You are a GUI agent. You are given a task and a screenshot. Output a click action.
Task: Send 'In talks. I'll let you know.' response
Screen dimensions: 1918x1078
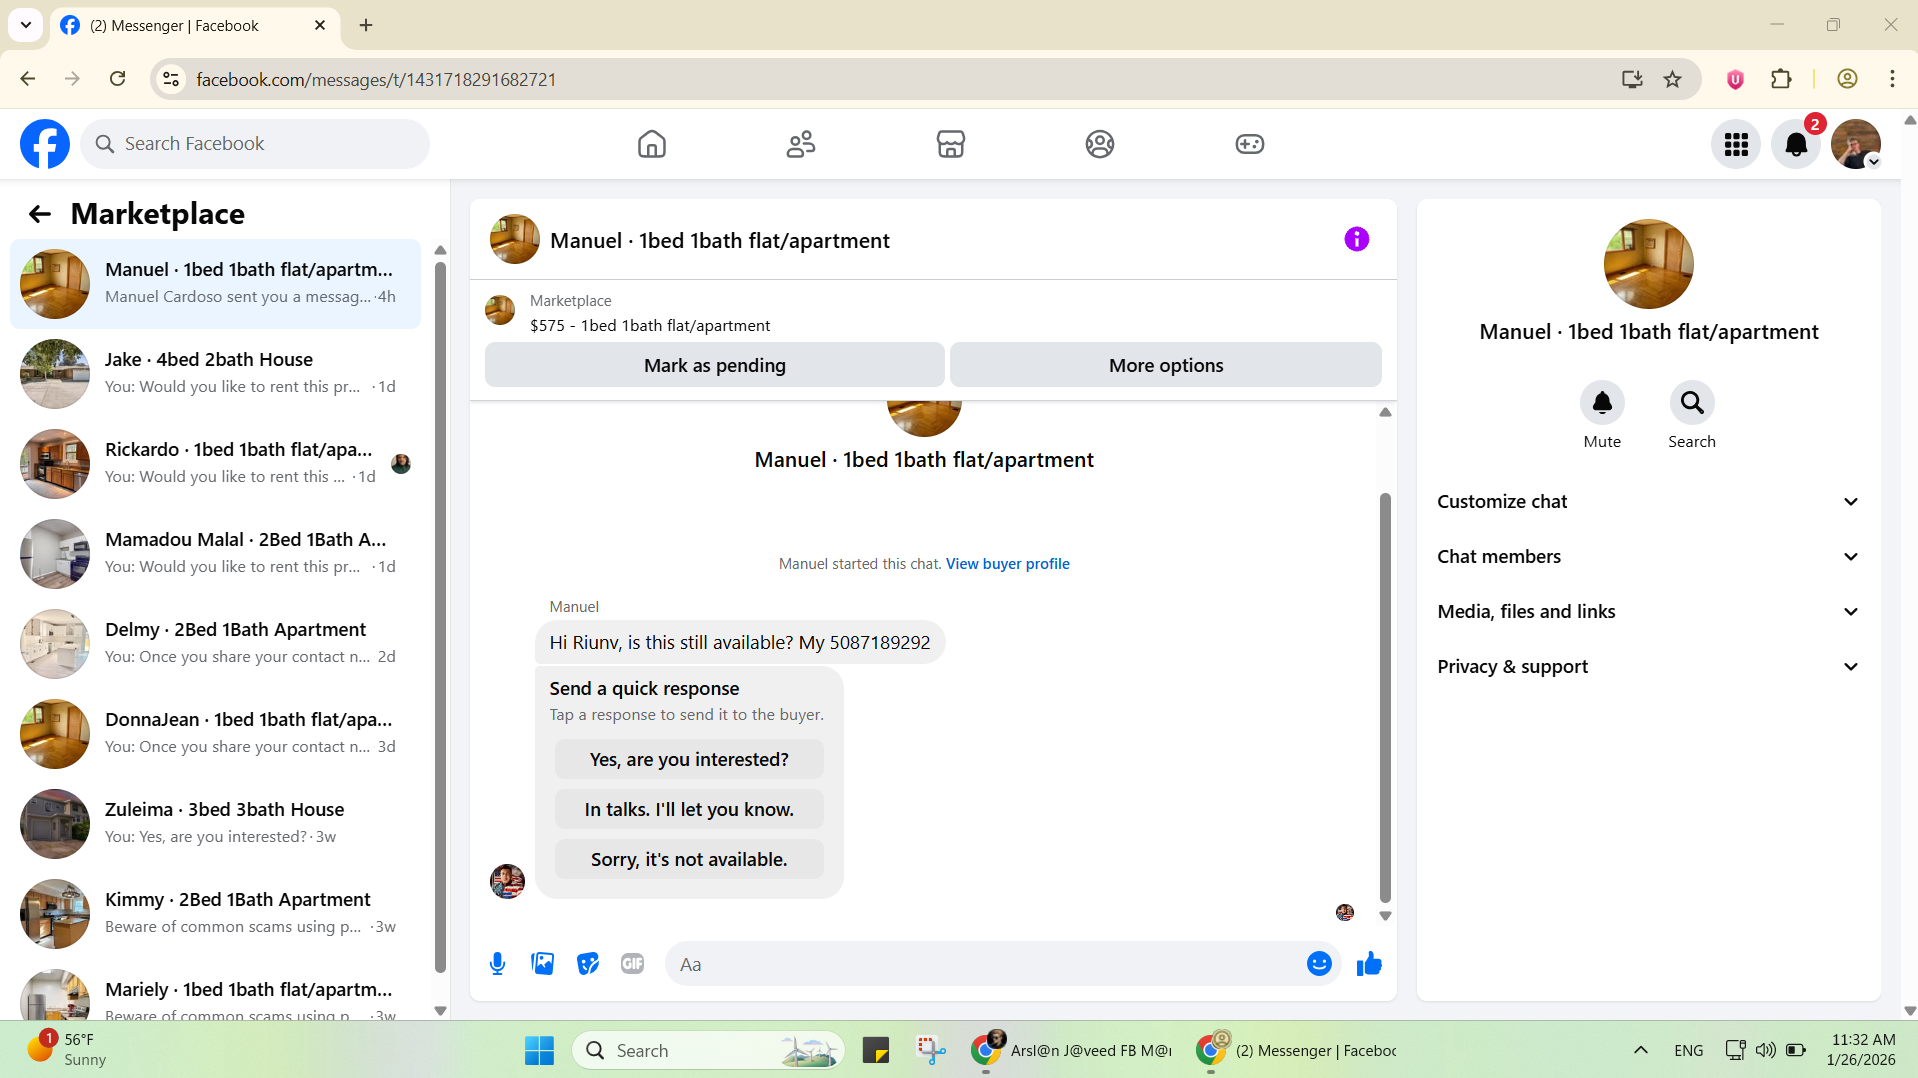[x=689, y=809]
